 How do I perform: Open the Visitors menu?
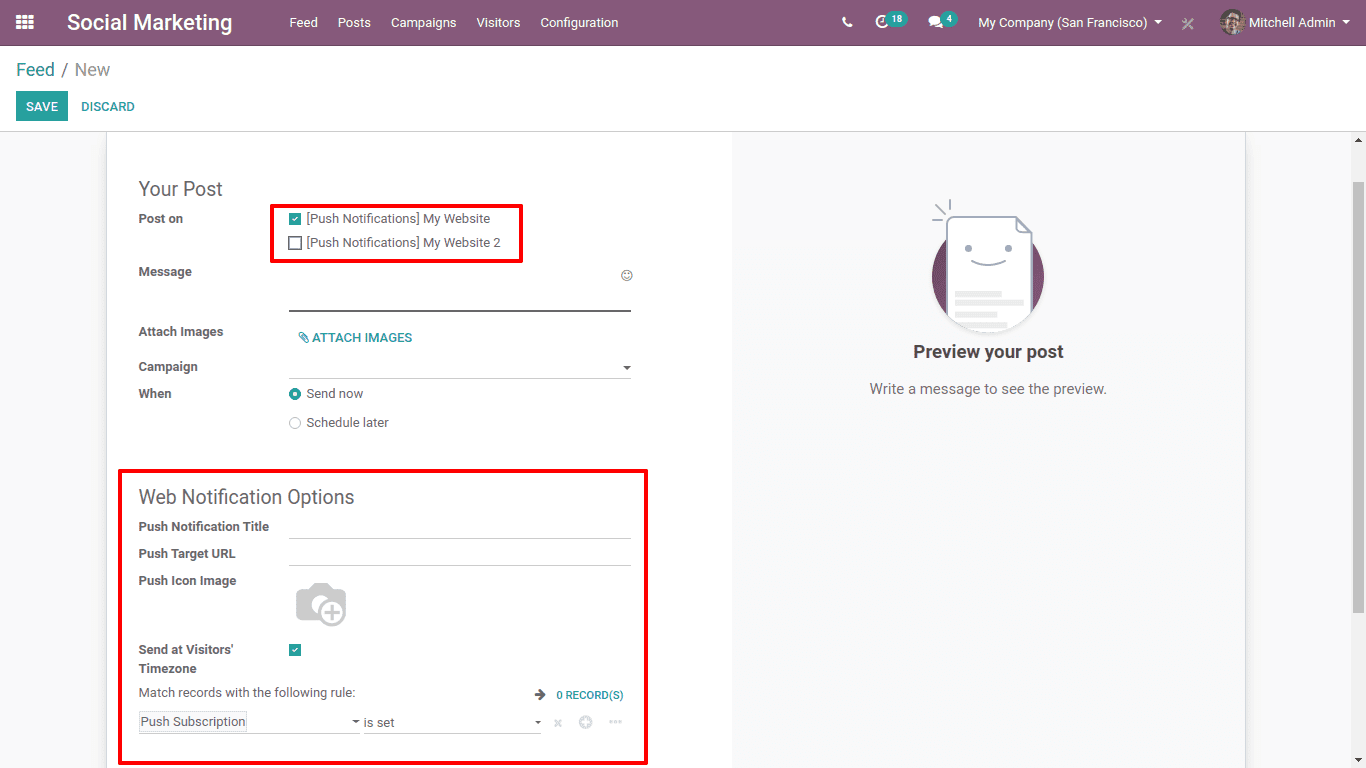pyautogui.click(x=498, y=22)
